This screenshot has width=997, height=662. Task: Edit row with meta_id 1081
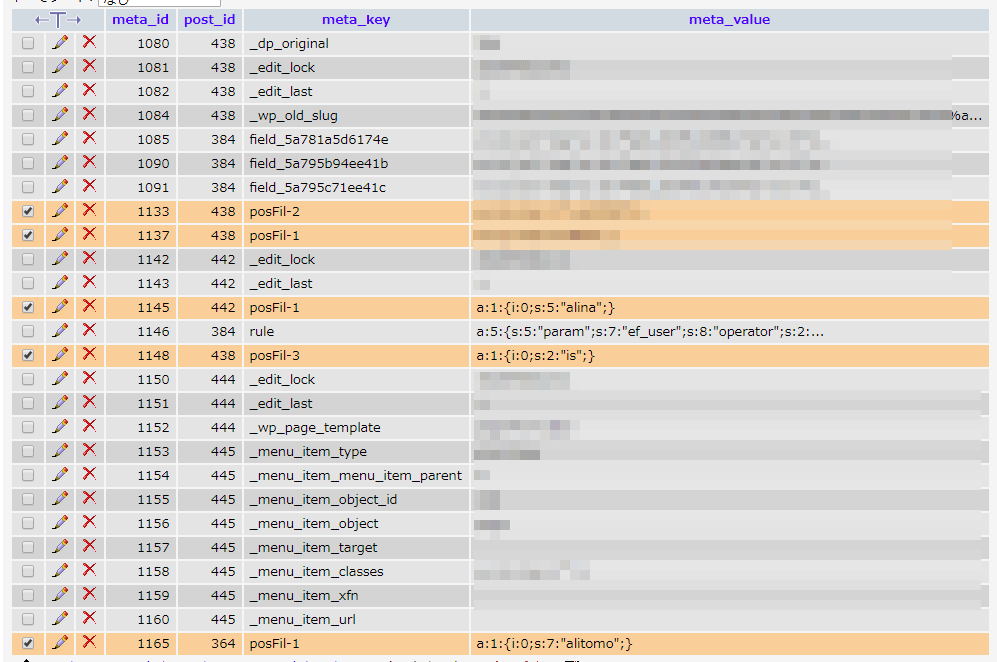60,67
